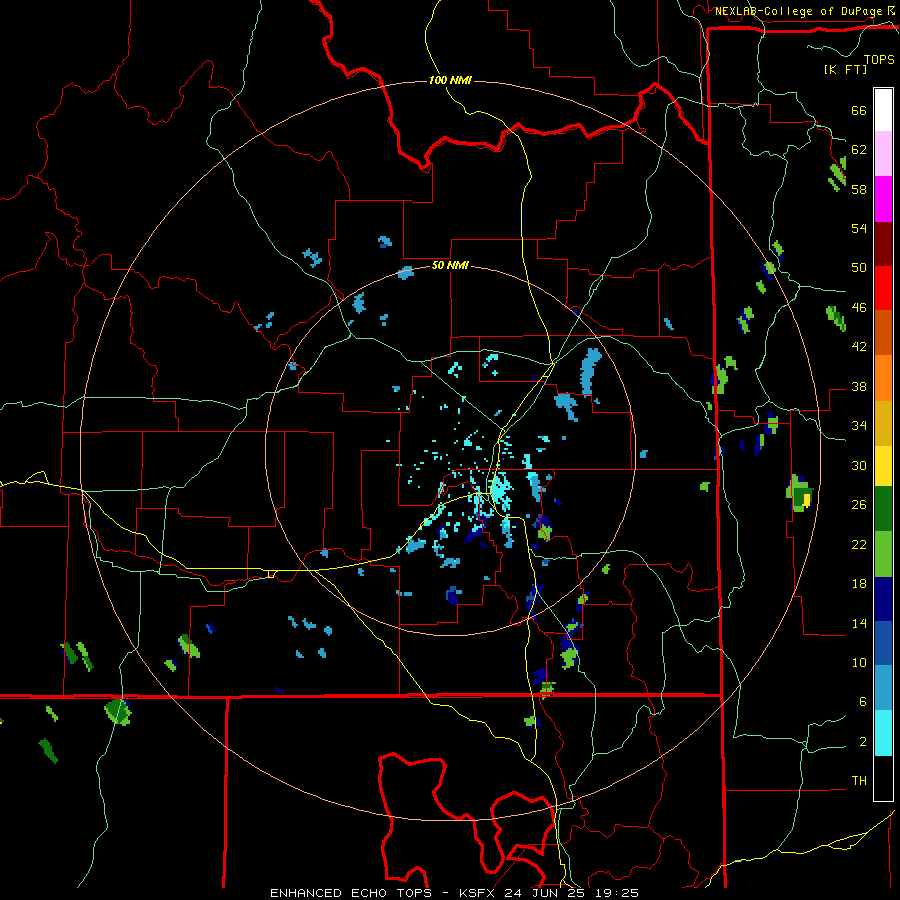Select the light green legend swatch

pyautogui.click(x=883, y=554)
